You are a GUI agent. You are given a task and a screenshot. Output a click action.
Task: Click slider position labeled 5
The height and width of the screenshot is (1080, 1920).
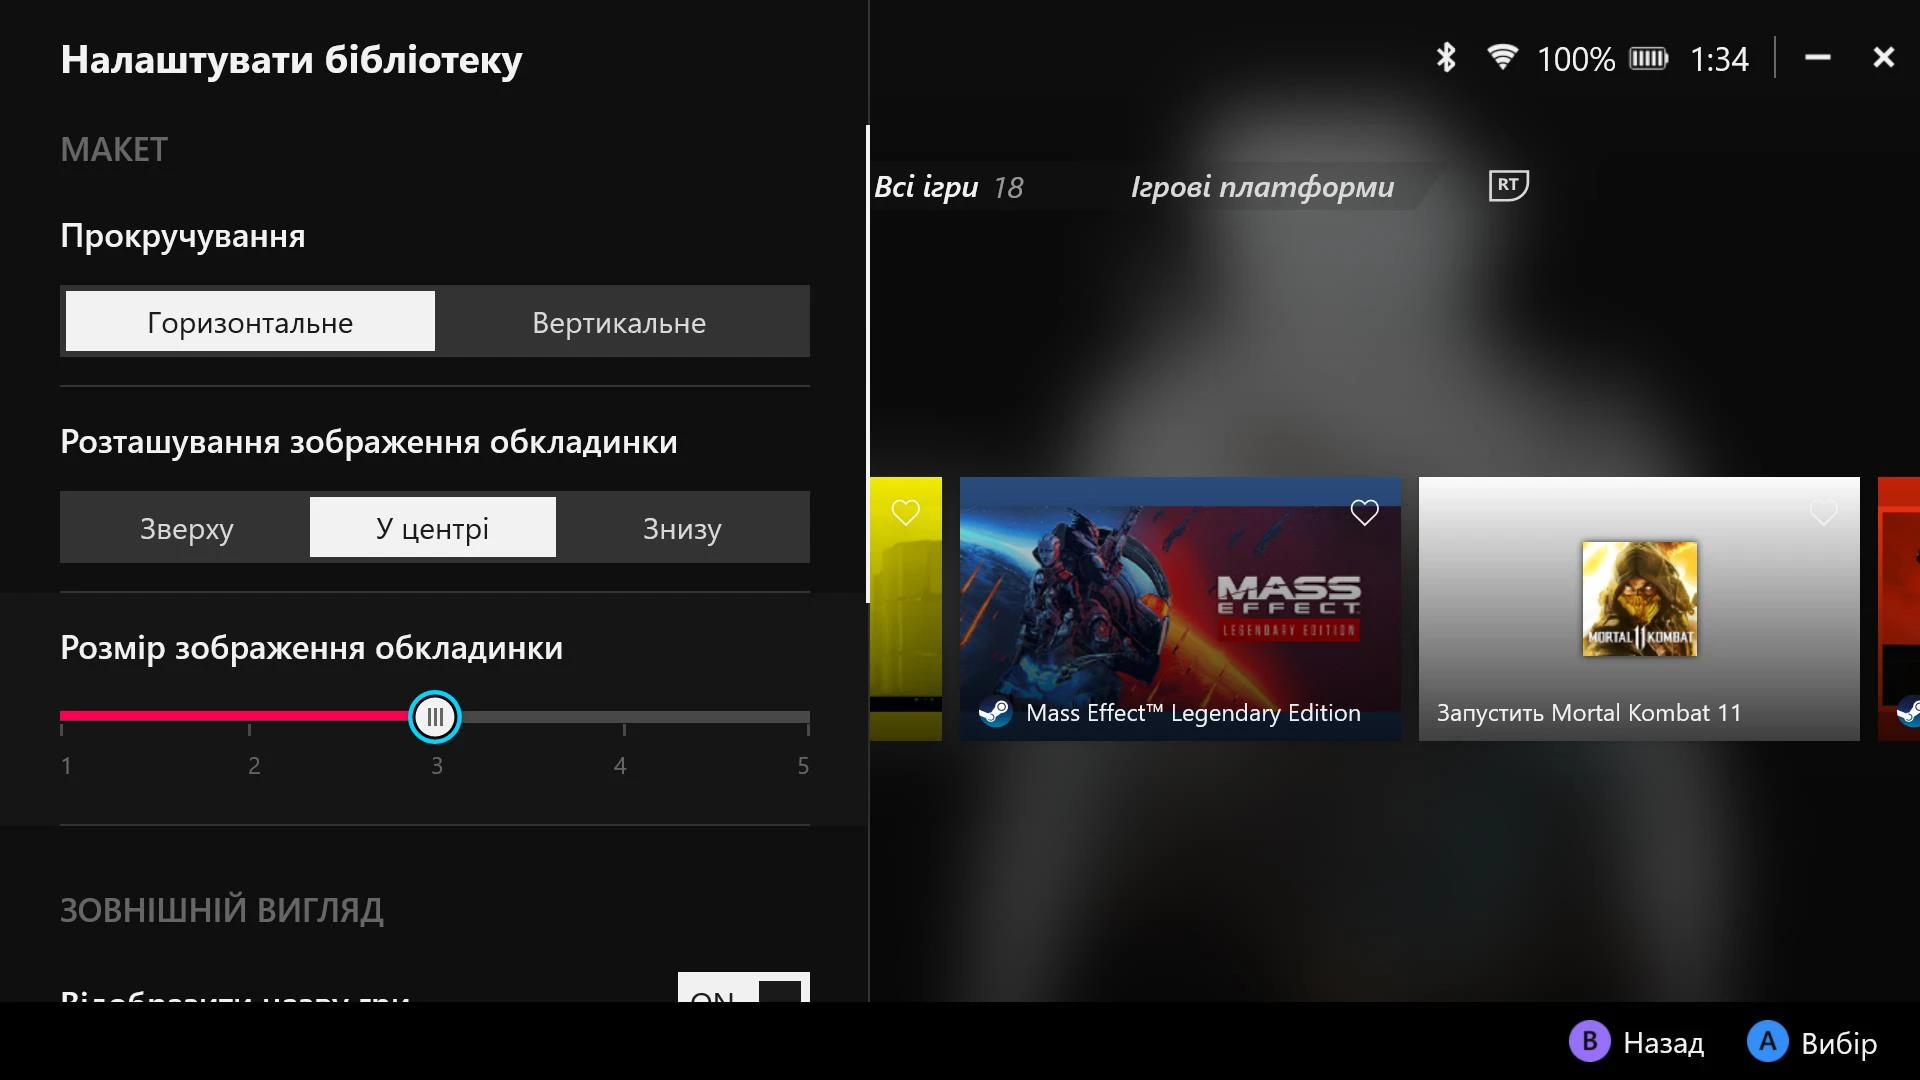(x=805, y=766)
